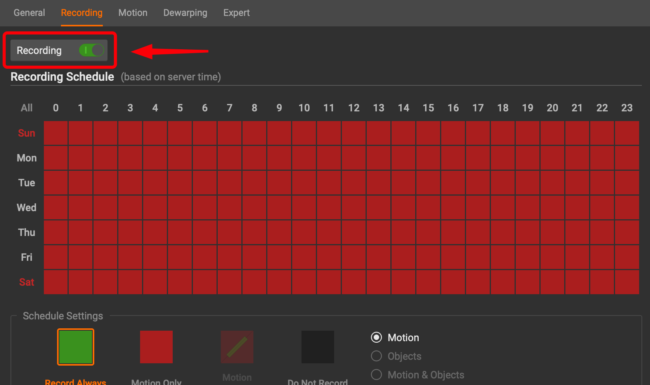Click the Mon cell at hour 10
The image size is (650, 385).
click(x=304, y=158)
